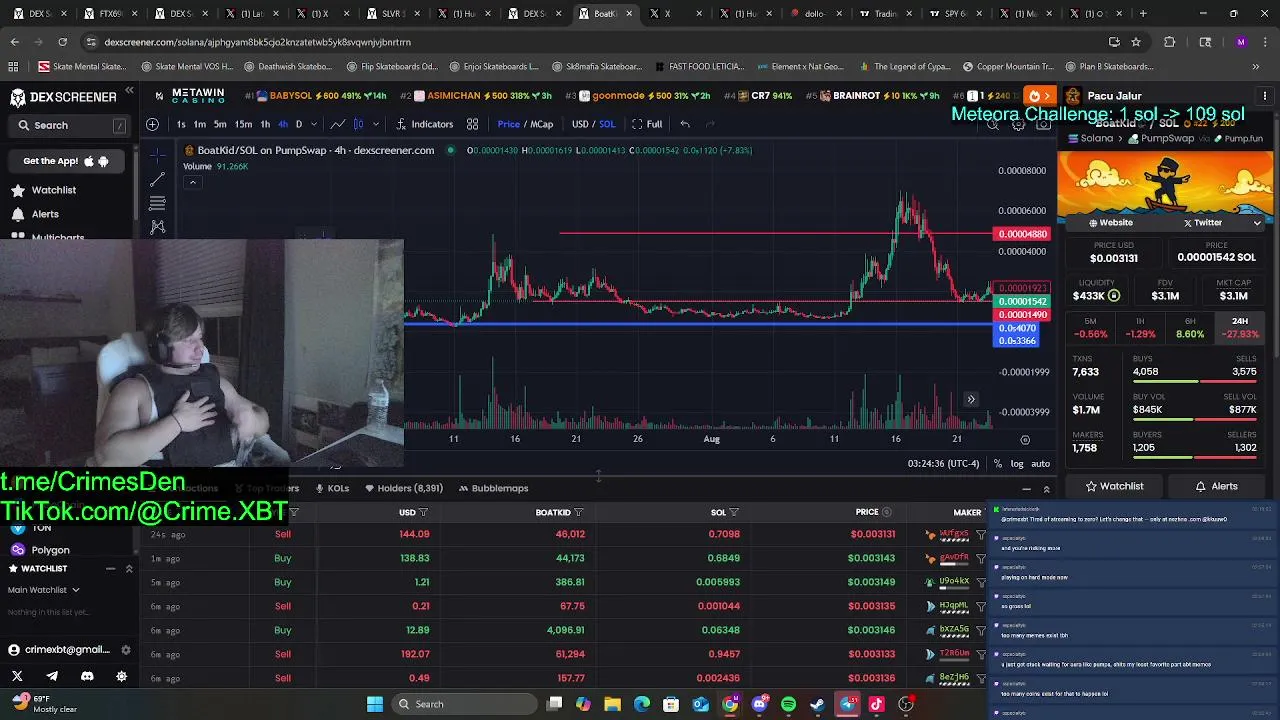Collapse the DEX Screener sidebar

coord(129,91)
